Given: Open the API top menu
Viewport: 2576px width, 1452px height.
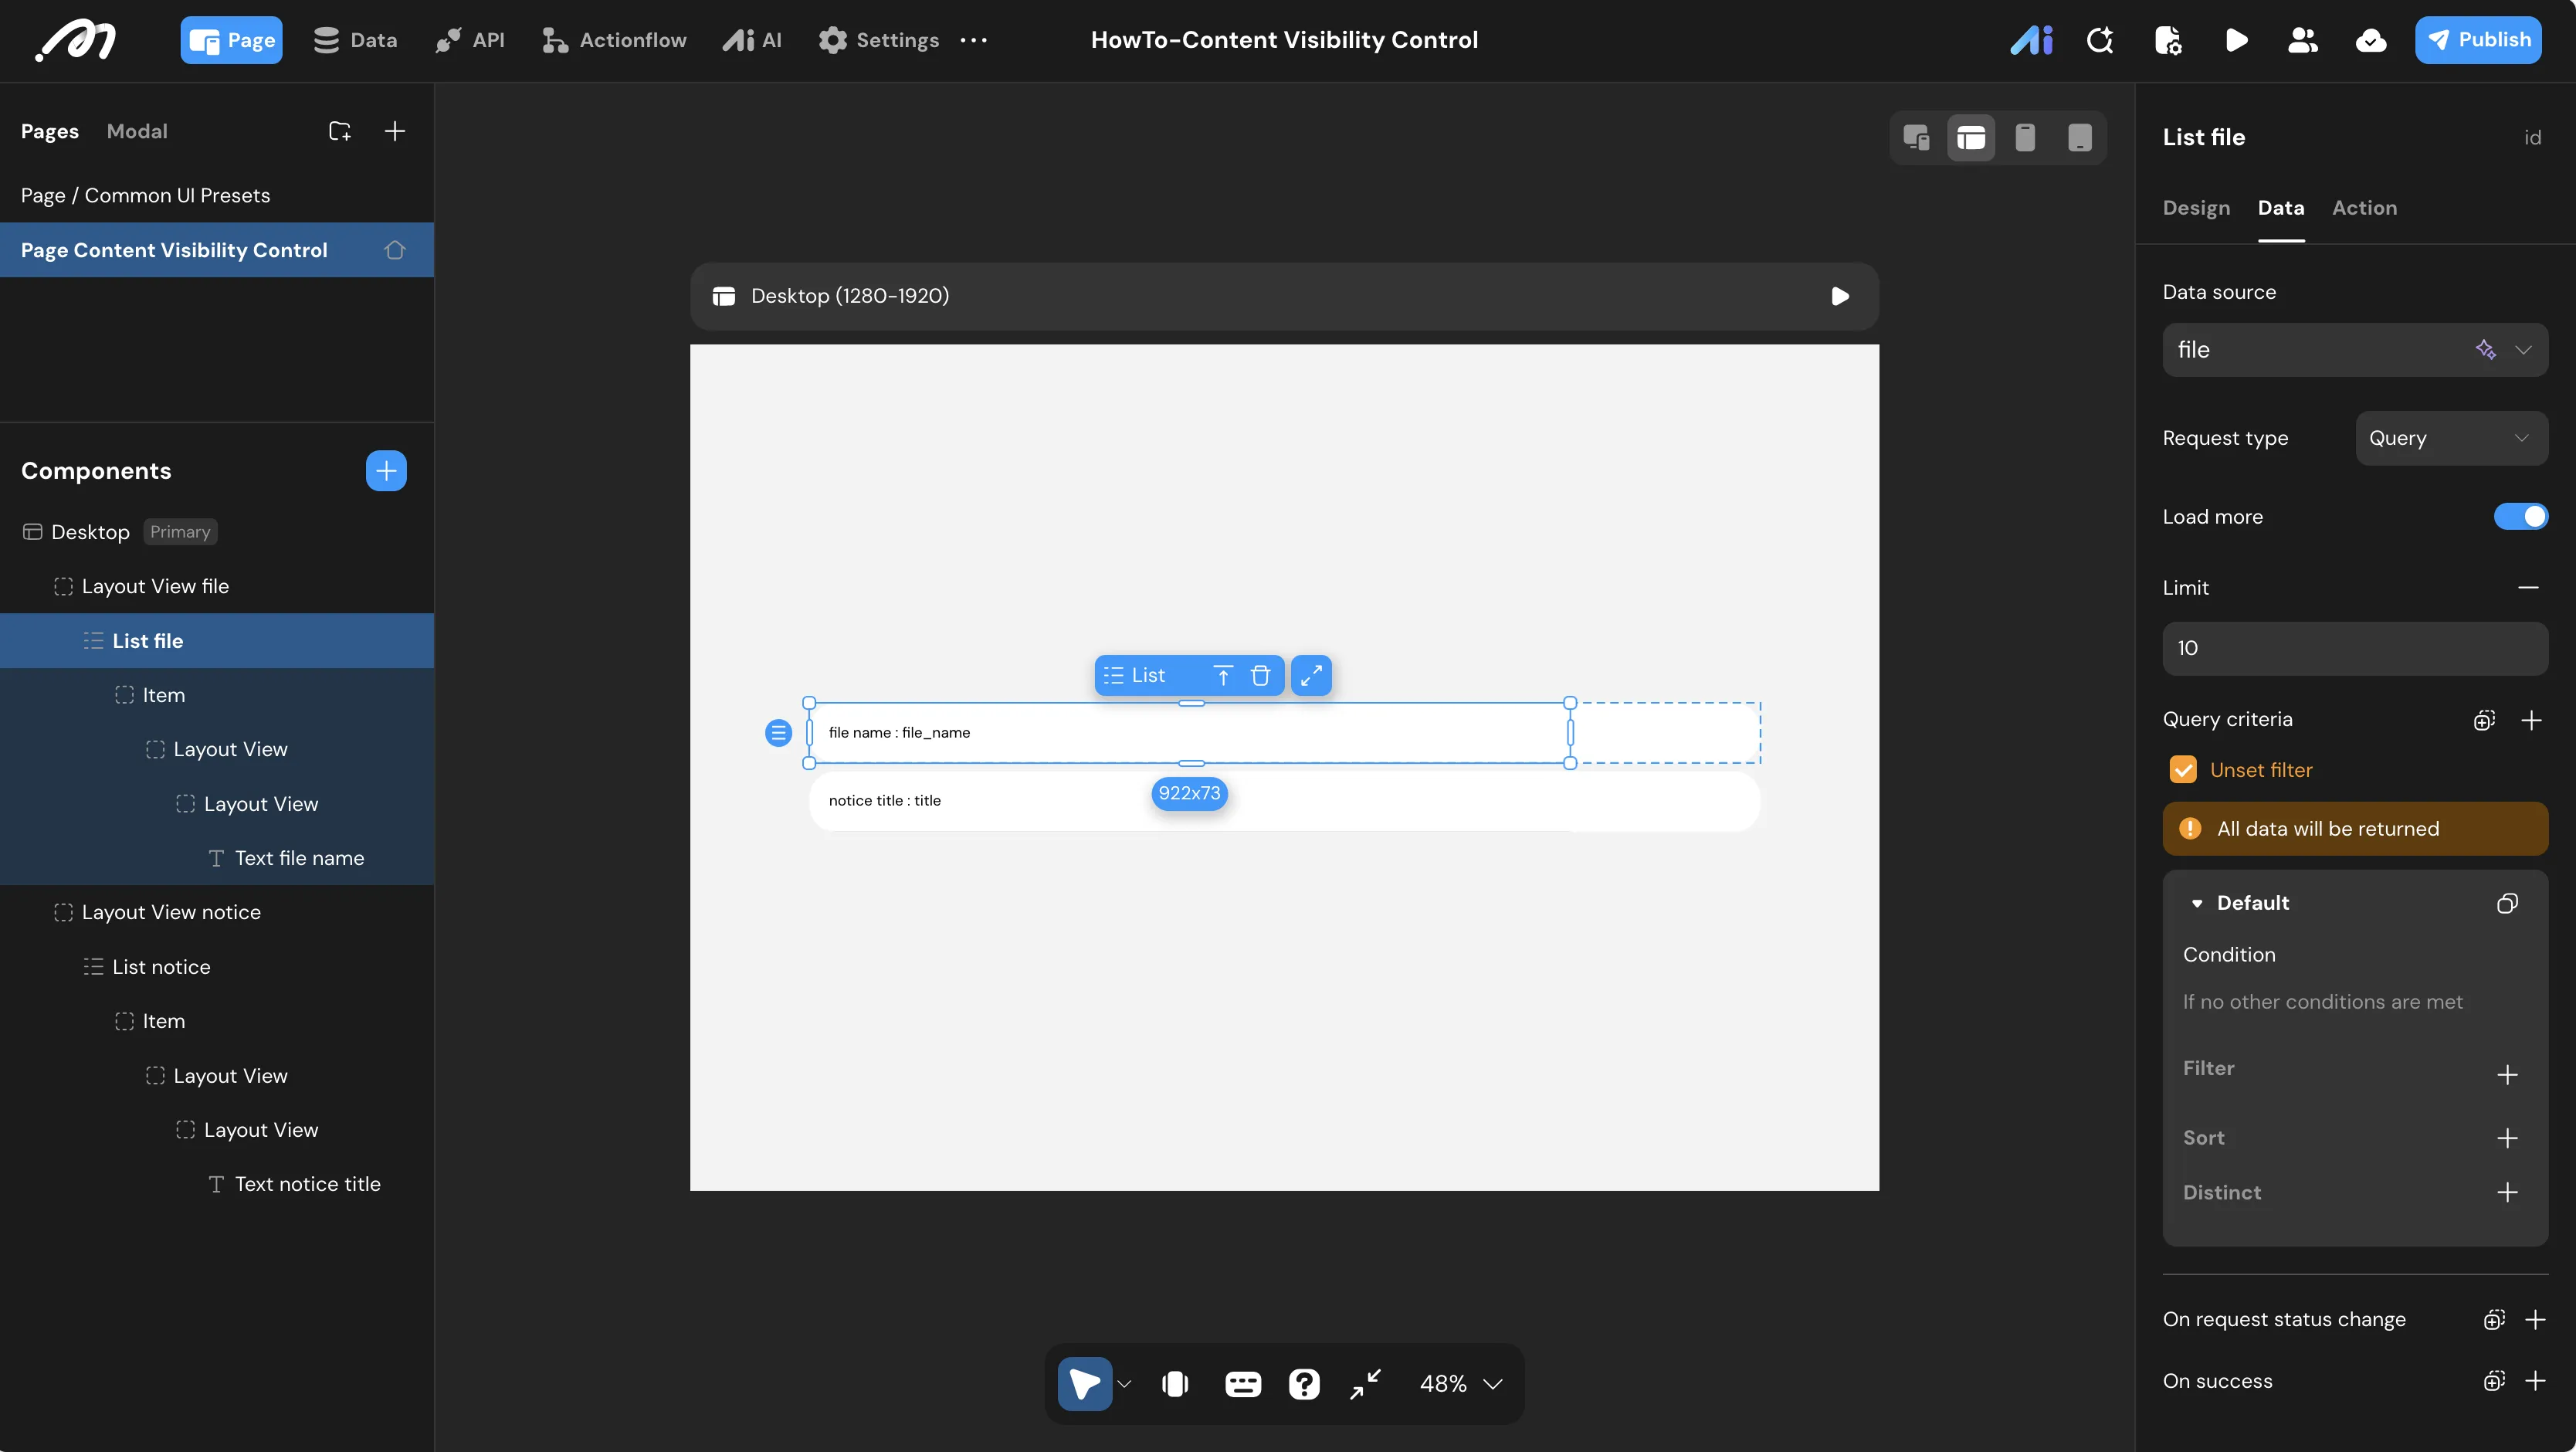Looking at the screenshot, I should (470, 40).
